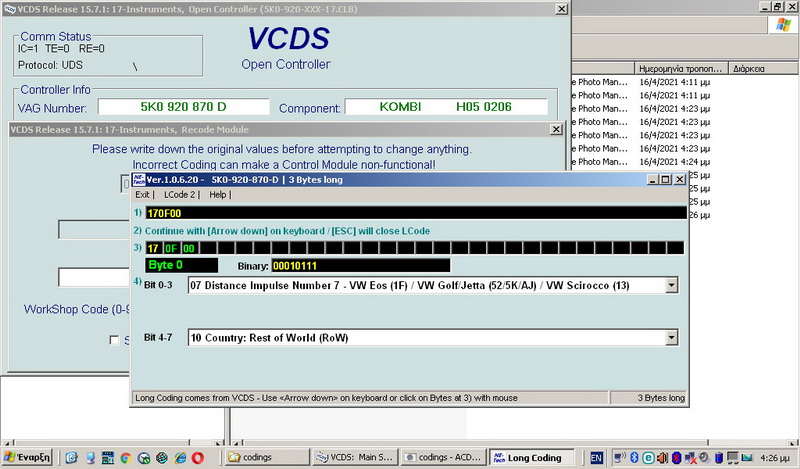Image resolution: width=800 pixels, height=469 pixels.
Task: Click the Binary value field 00010111
Action: pyautogui.click(x=361, y=265)
